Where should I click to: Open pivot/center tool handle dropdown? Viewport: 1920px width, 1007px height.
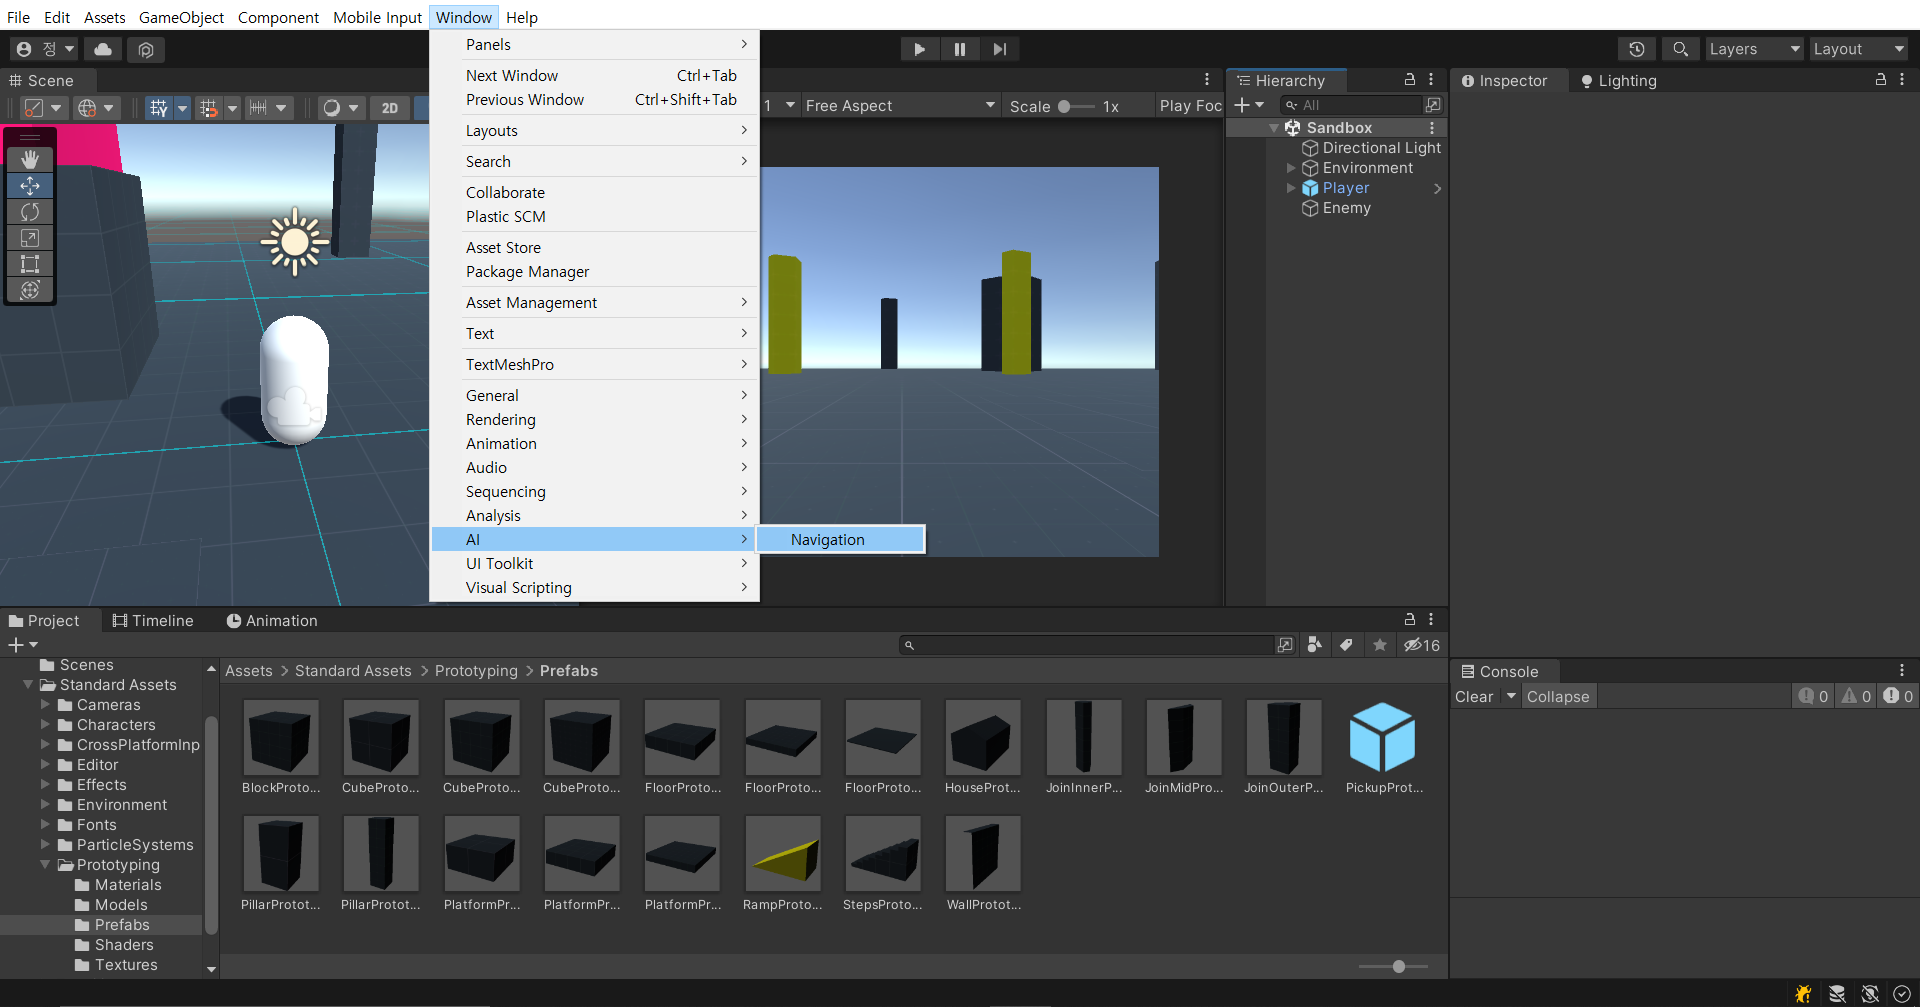pyautogui.click(x=43, y=108)
